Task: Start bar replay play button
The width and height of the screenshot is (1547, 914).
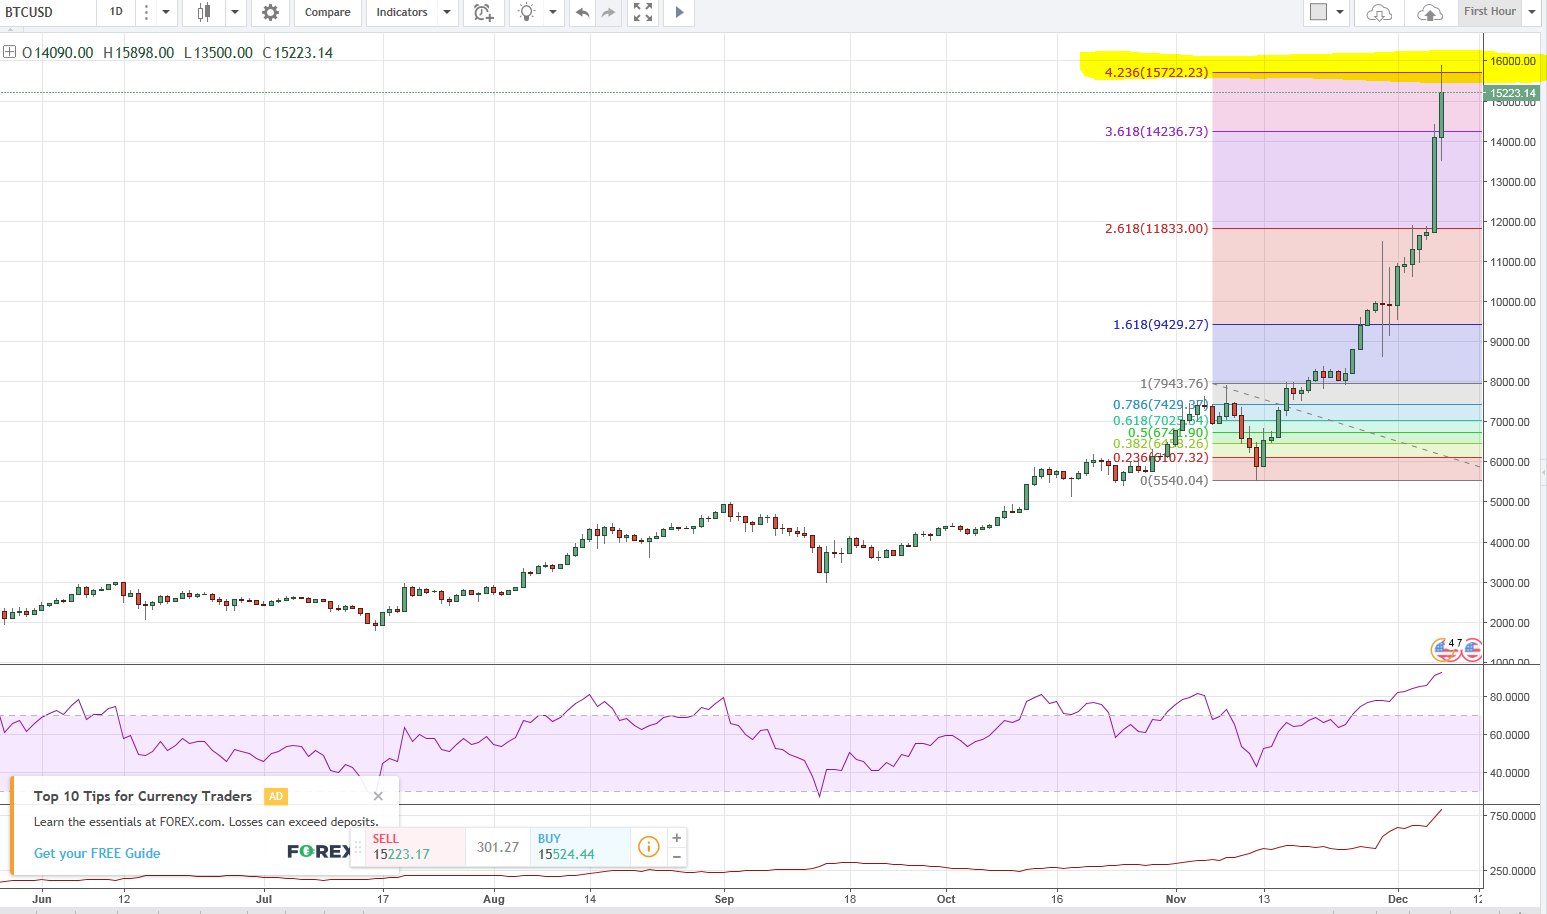Action: [x=679, y=12]
